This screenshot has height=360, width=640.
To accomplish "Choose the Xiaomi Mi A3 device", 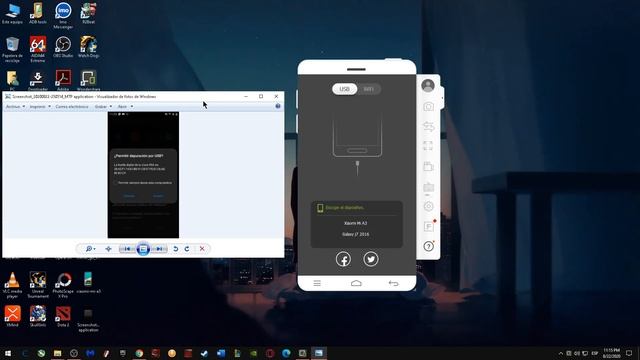I will click(x=356, y=223).
